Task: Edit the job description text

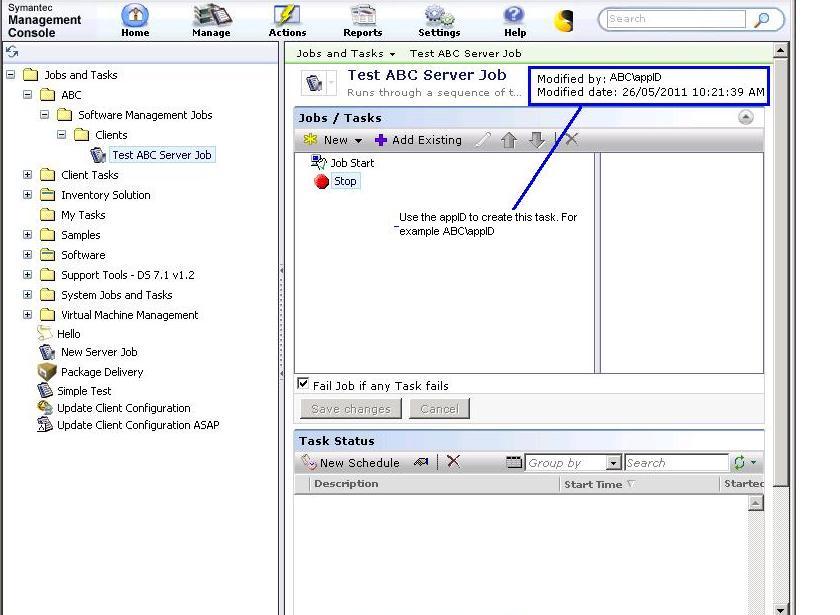Action: pyautogui.click(x=434, y=92)
